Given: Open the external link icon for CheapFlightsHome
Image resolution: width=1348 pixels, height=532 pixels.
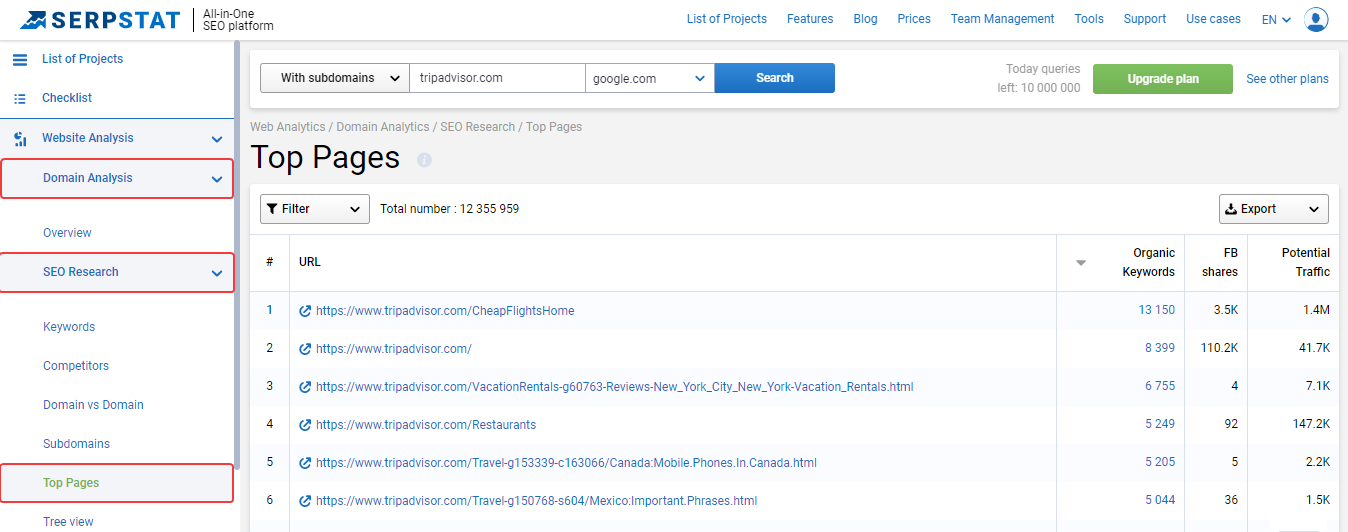Looking at the screenshot, I should 305,311.
